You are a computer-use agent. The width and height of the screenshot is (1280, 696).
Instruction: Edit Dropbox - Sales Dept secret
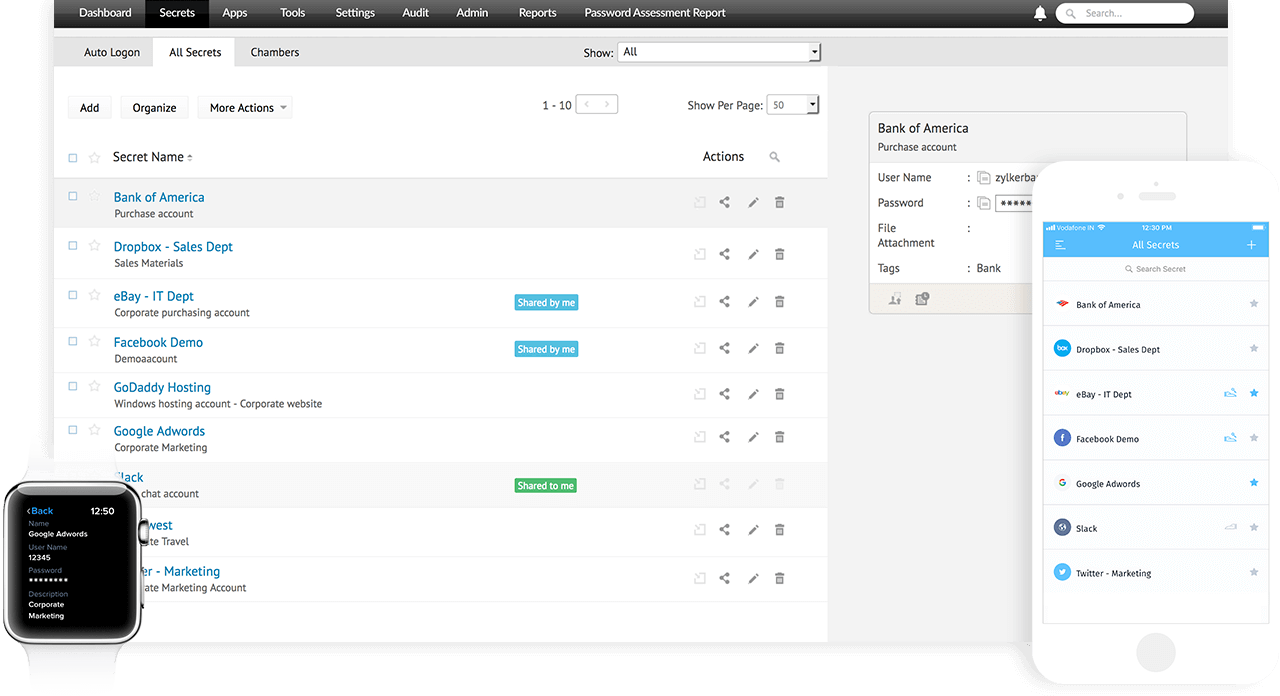[x=753, y=254]
